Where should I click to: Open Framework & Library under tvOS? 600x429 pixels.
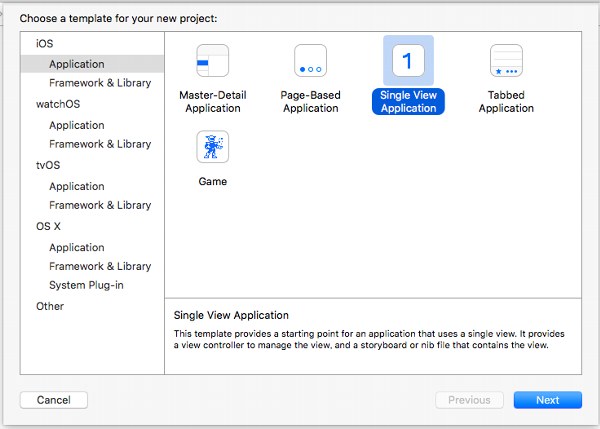click(100, 205)
